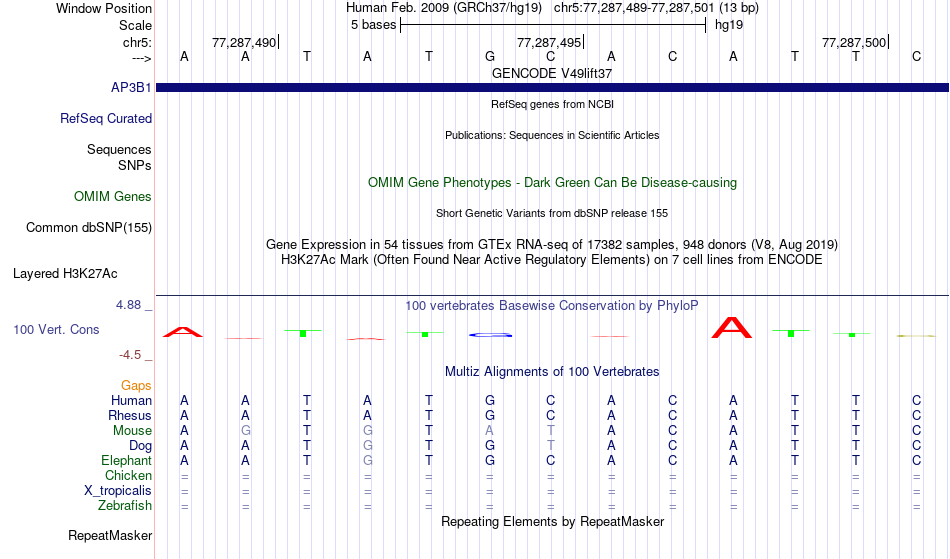Click the OMIM Genes track label
950x559 pixels.
(112, 196)
